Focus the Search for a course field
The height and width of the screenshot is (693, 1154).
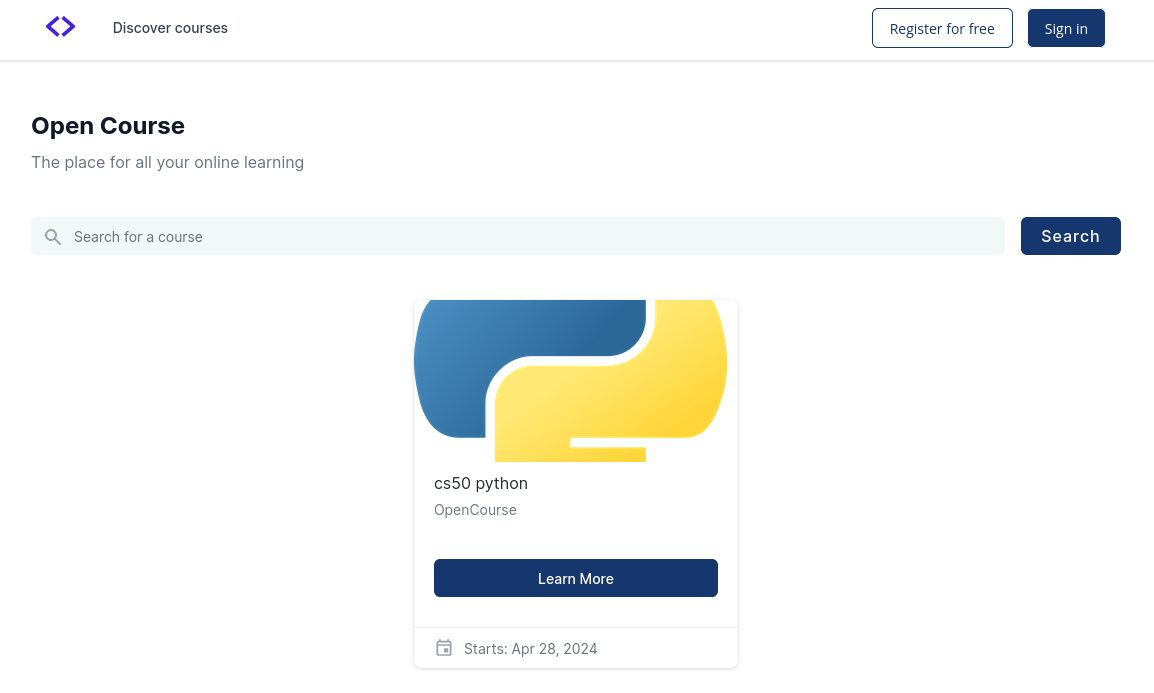[x=517, y=236]
